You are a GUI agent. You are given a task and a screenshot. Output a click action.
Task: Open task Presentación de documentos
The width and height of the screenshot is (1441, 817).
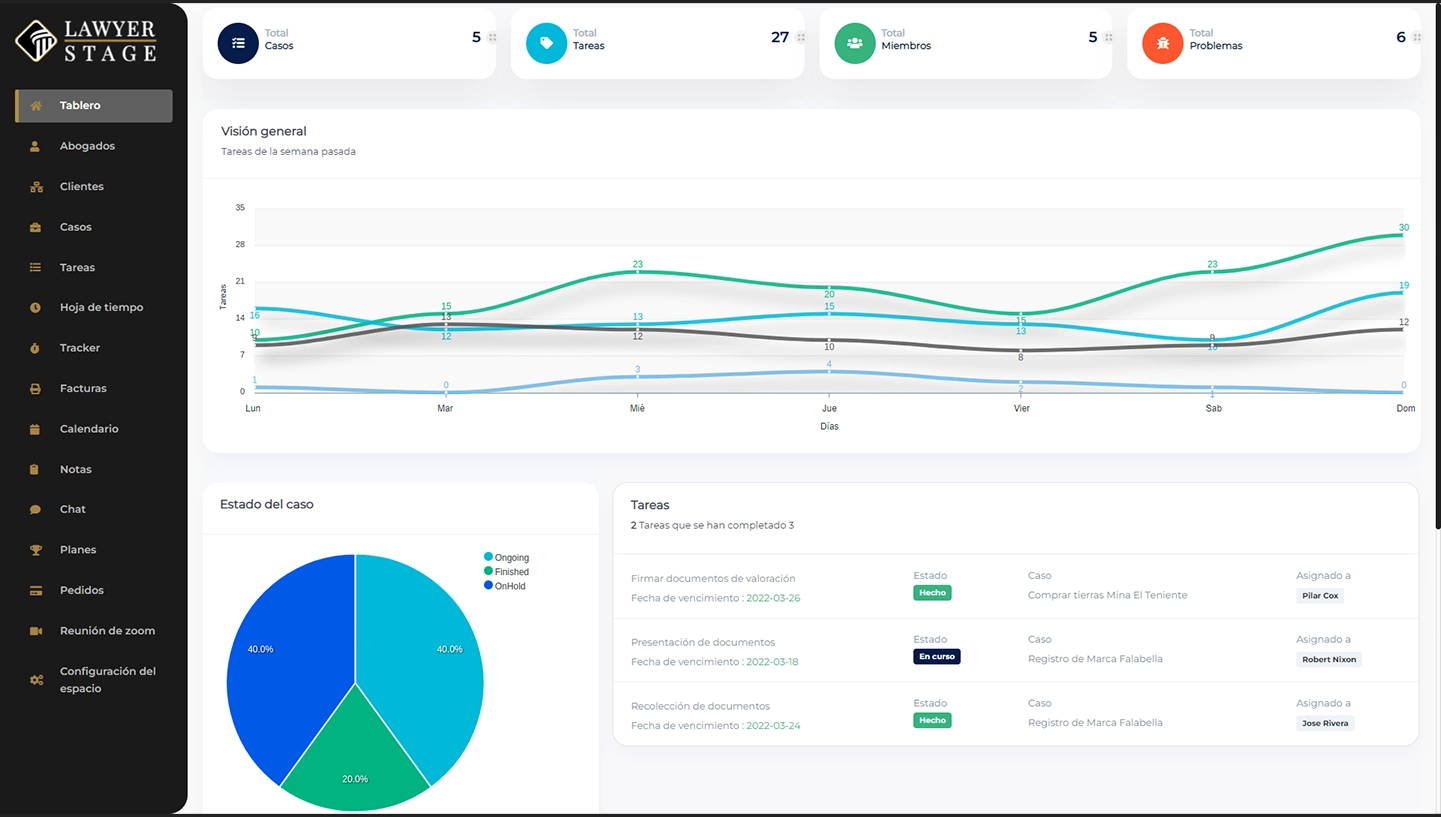(703, 642)
